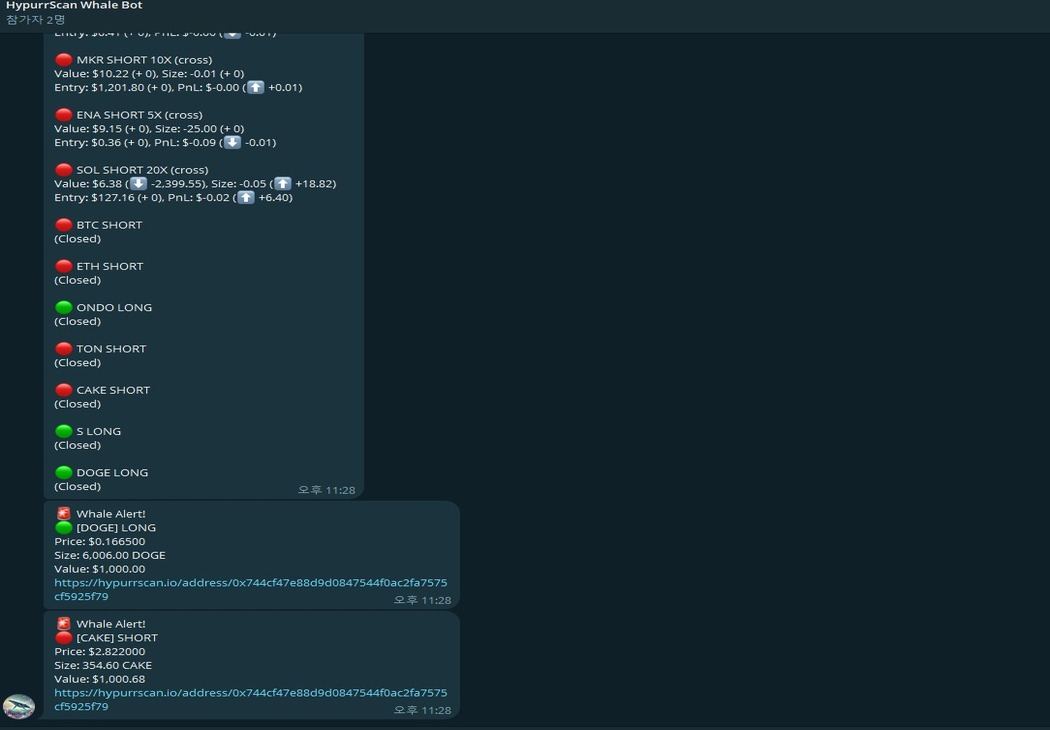The image size is (1050, 730).
Task: Click the siren icon in the CAKE Whale Alert
Action: (64, 624)
